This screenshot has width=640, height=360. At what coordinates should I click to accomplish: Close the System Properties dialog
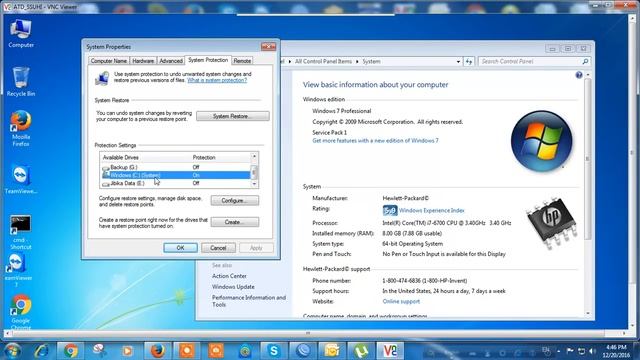268,47
